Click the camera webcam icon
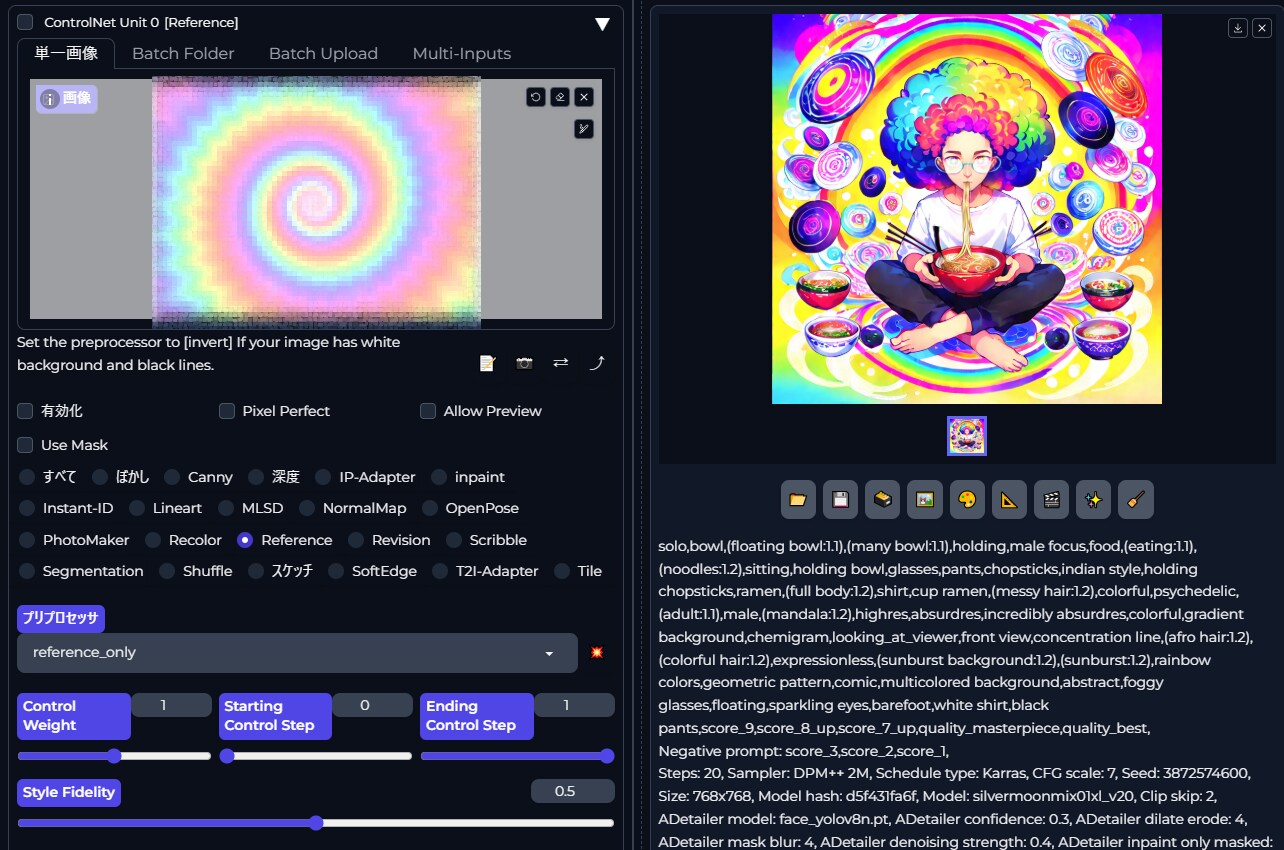The height and width of the screenshot is (850, 1284). 524,363
